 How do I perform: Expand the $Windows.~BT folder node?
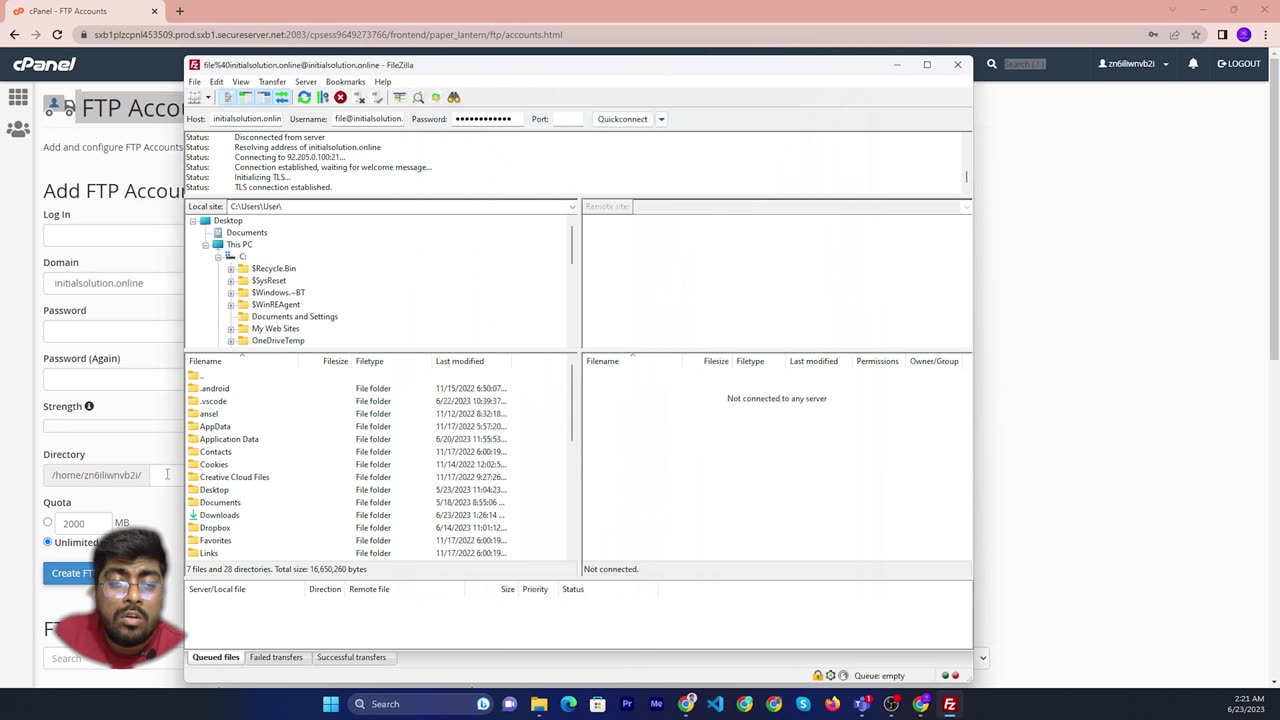(x=231, y=293)
